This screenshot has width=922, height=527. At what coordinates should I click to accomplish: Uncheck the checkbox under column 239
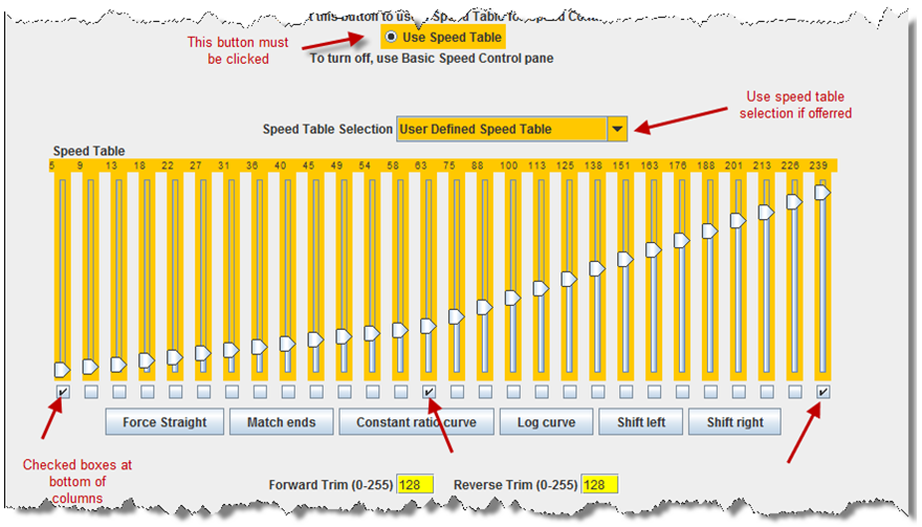point(823,392)
